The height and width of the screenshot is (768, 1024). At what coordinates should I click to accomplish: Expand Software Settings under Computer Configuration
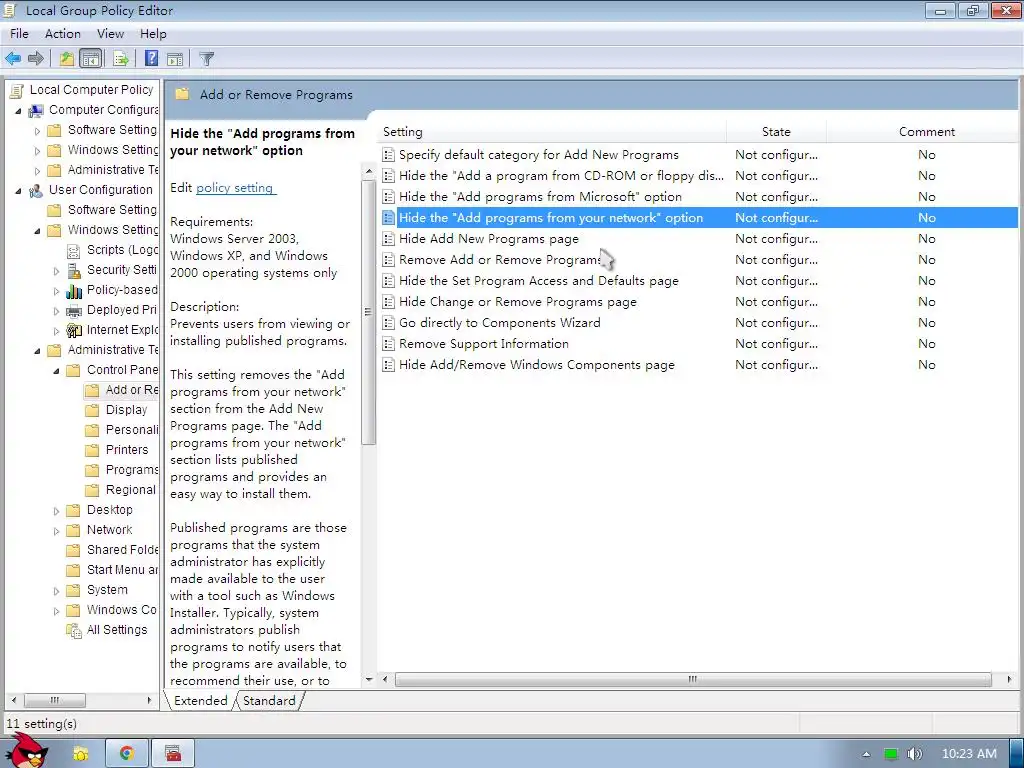point(37,131)
